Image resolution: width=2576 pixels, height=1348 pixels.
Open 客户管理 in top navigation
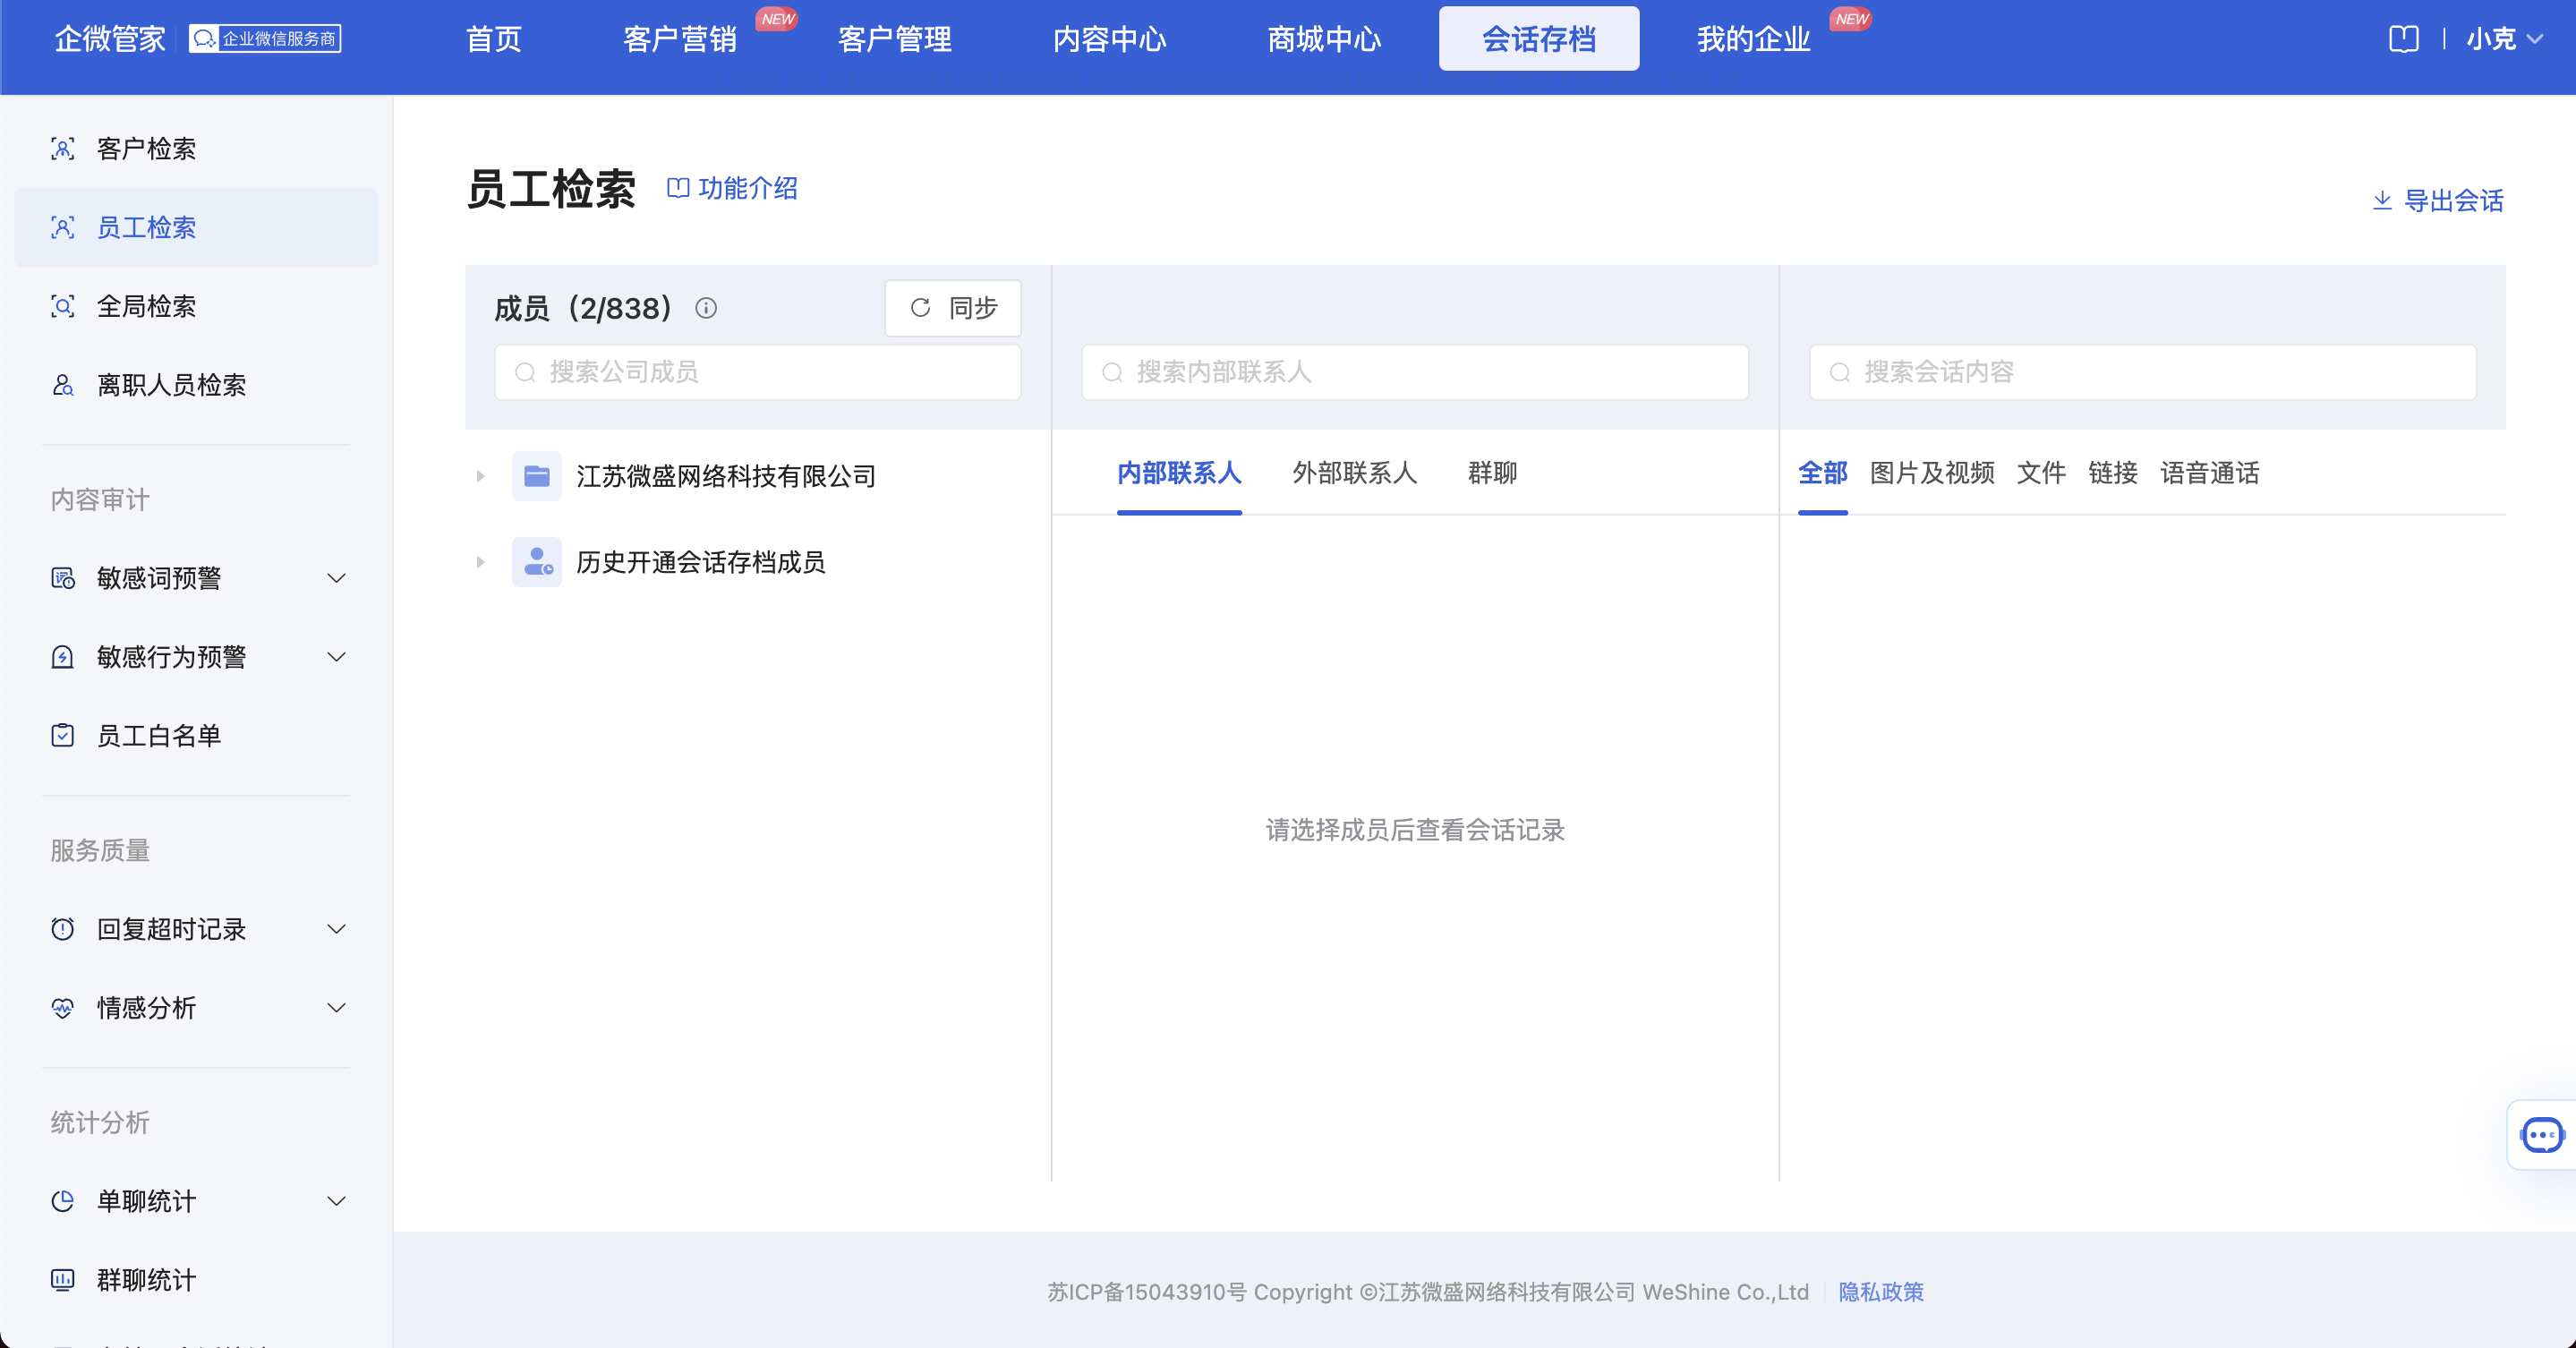(x=895, y=39)
